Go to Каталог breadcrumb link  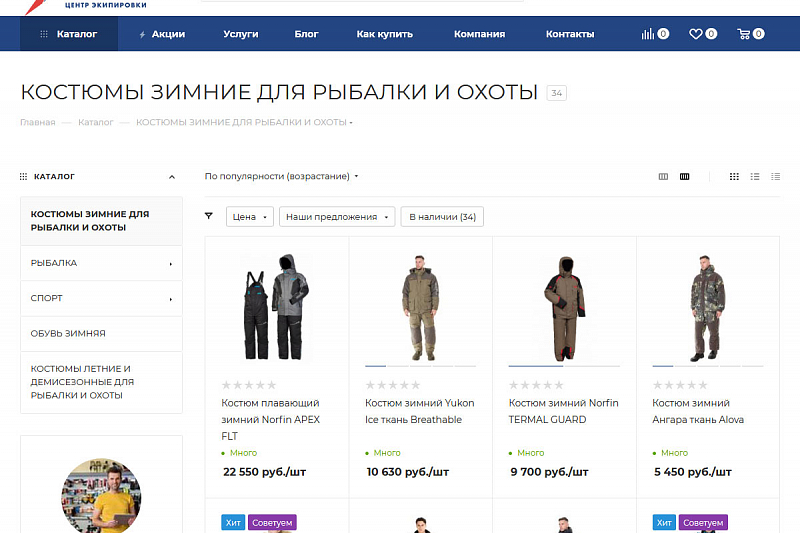95,122
